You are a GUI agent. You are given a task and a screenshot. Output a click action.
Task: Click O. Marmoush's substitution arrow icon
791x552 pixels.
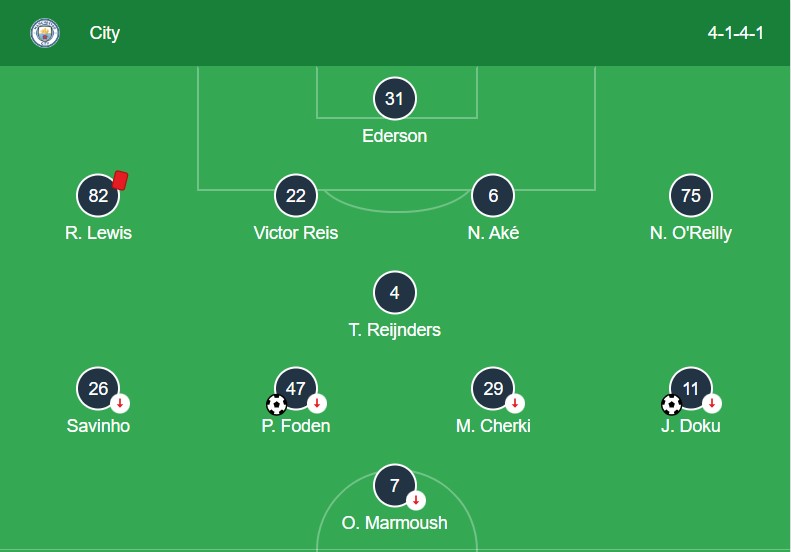(x=416, y=501)
